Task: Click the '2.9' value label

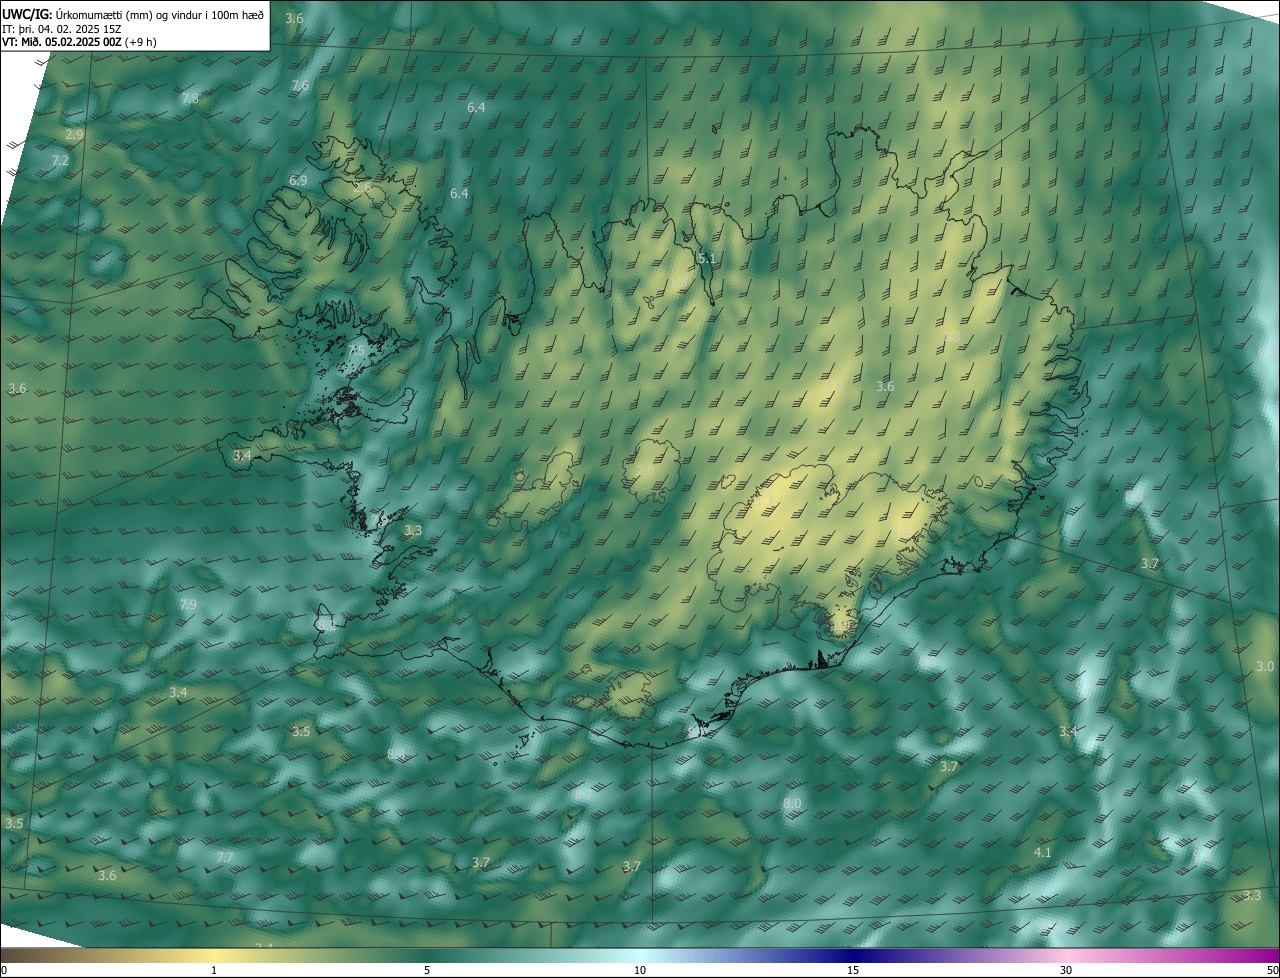Action: [x=74, y=134]
